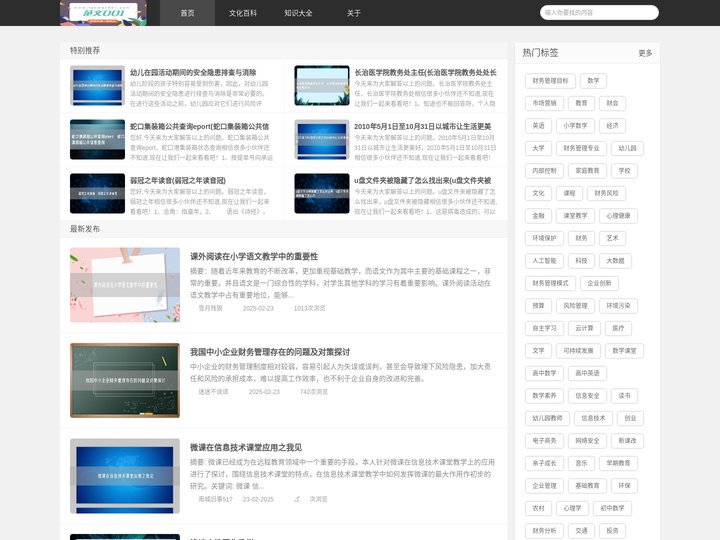The image size is (720, 540).
Task: Select the 市场营销 tag
Action: tap(544, 103)
